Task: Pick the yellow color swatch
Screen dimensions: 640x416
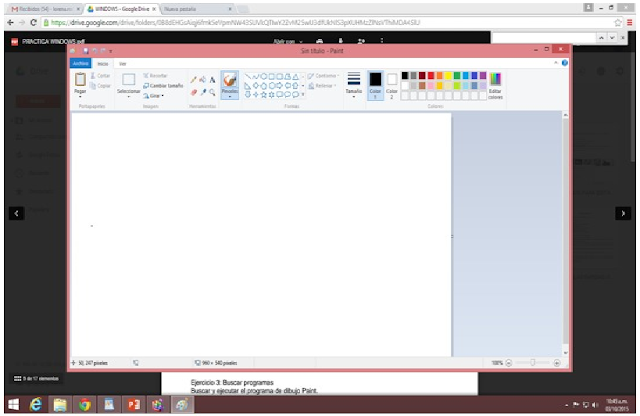Action: tap(448, 76)
